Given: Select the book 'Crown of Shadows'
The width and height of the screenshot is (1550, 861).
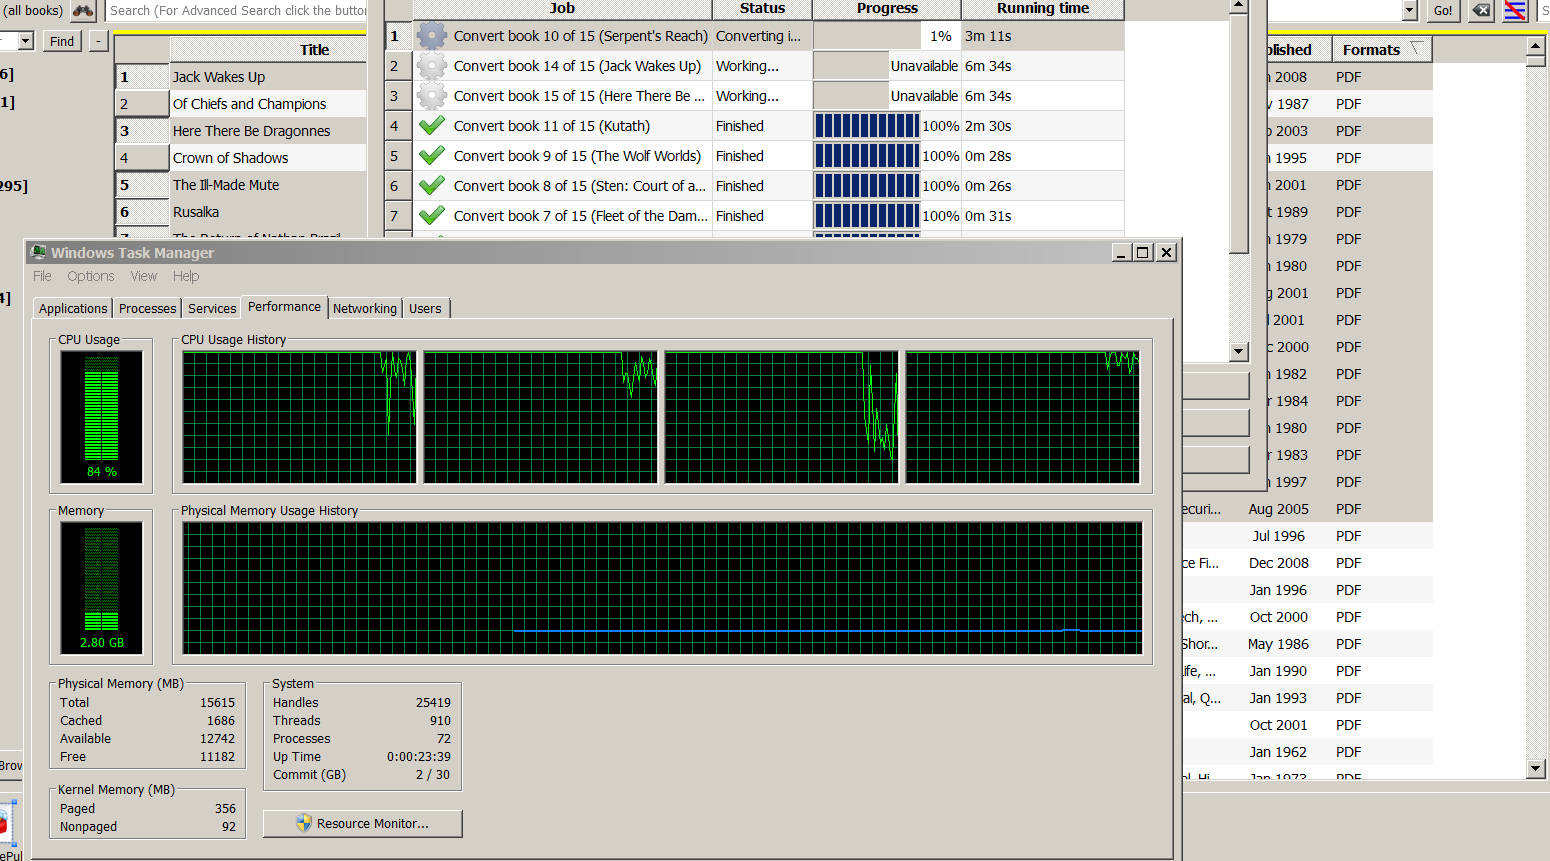Looking at the screenshot, I should pyautogui.click(x=231, y=158).
